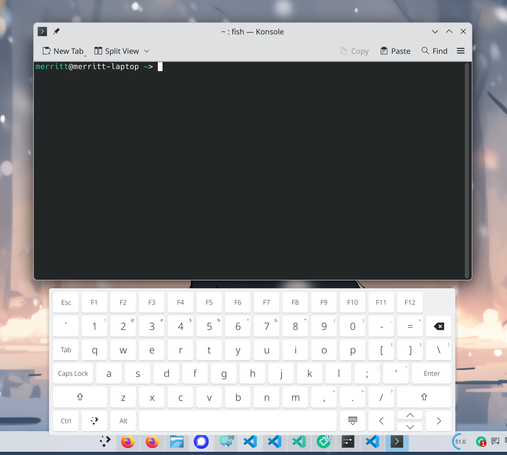This screenshot has height=455, width=507.
Task: Tap the equals sign key
Action: [410, 326]
